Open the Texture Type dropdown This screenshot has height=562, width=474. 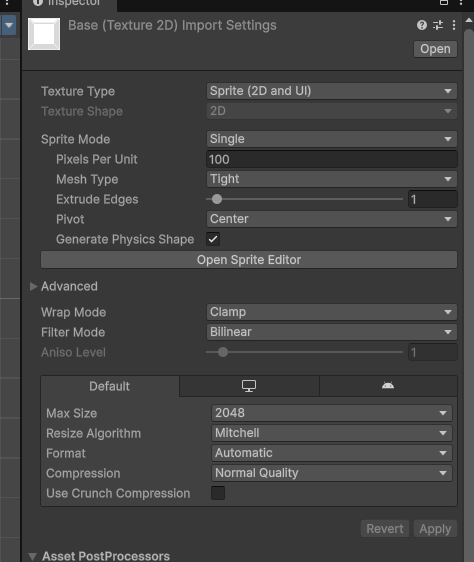(x=332, y=91)
